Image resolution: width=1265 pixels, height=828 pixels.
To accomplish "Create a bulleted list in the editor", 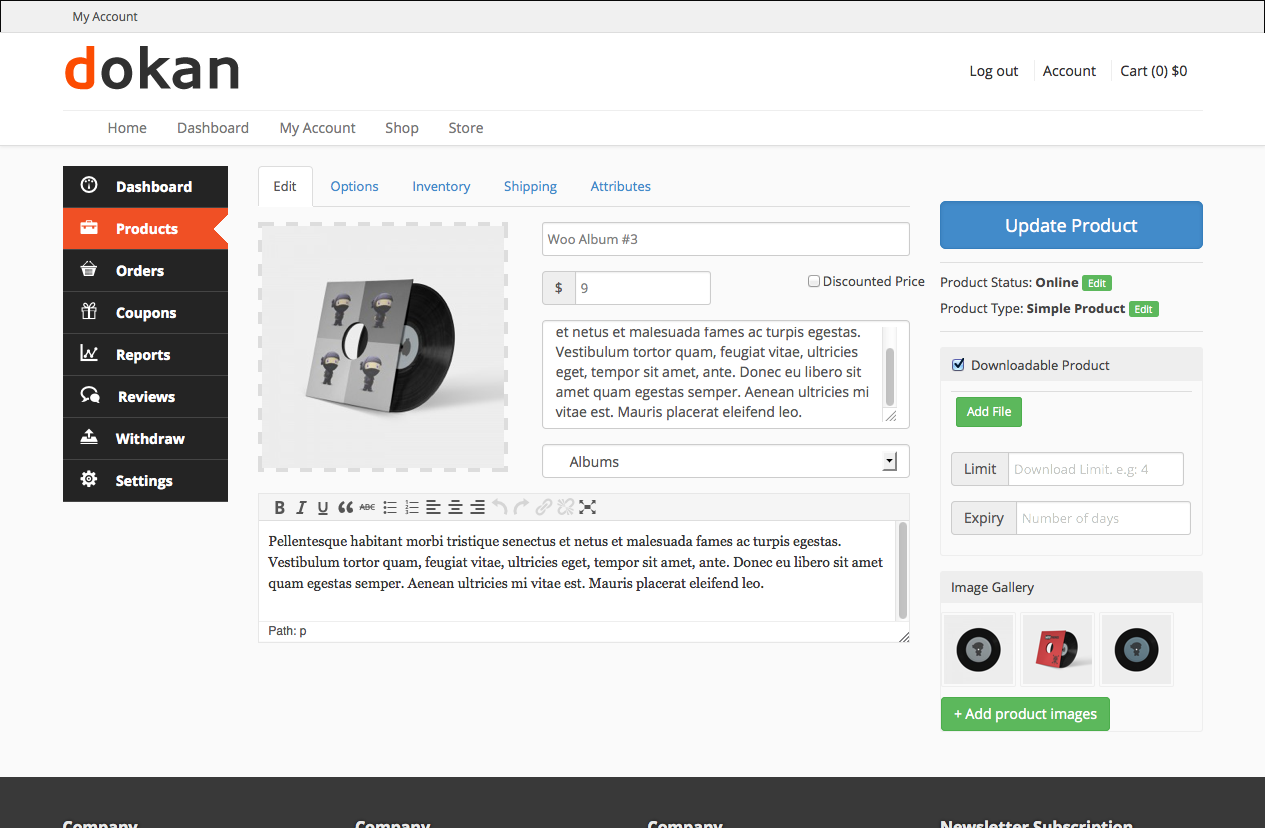I will coord(390,508).
